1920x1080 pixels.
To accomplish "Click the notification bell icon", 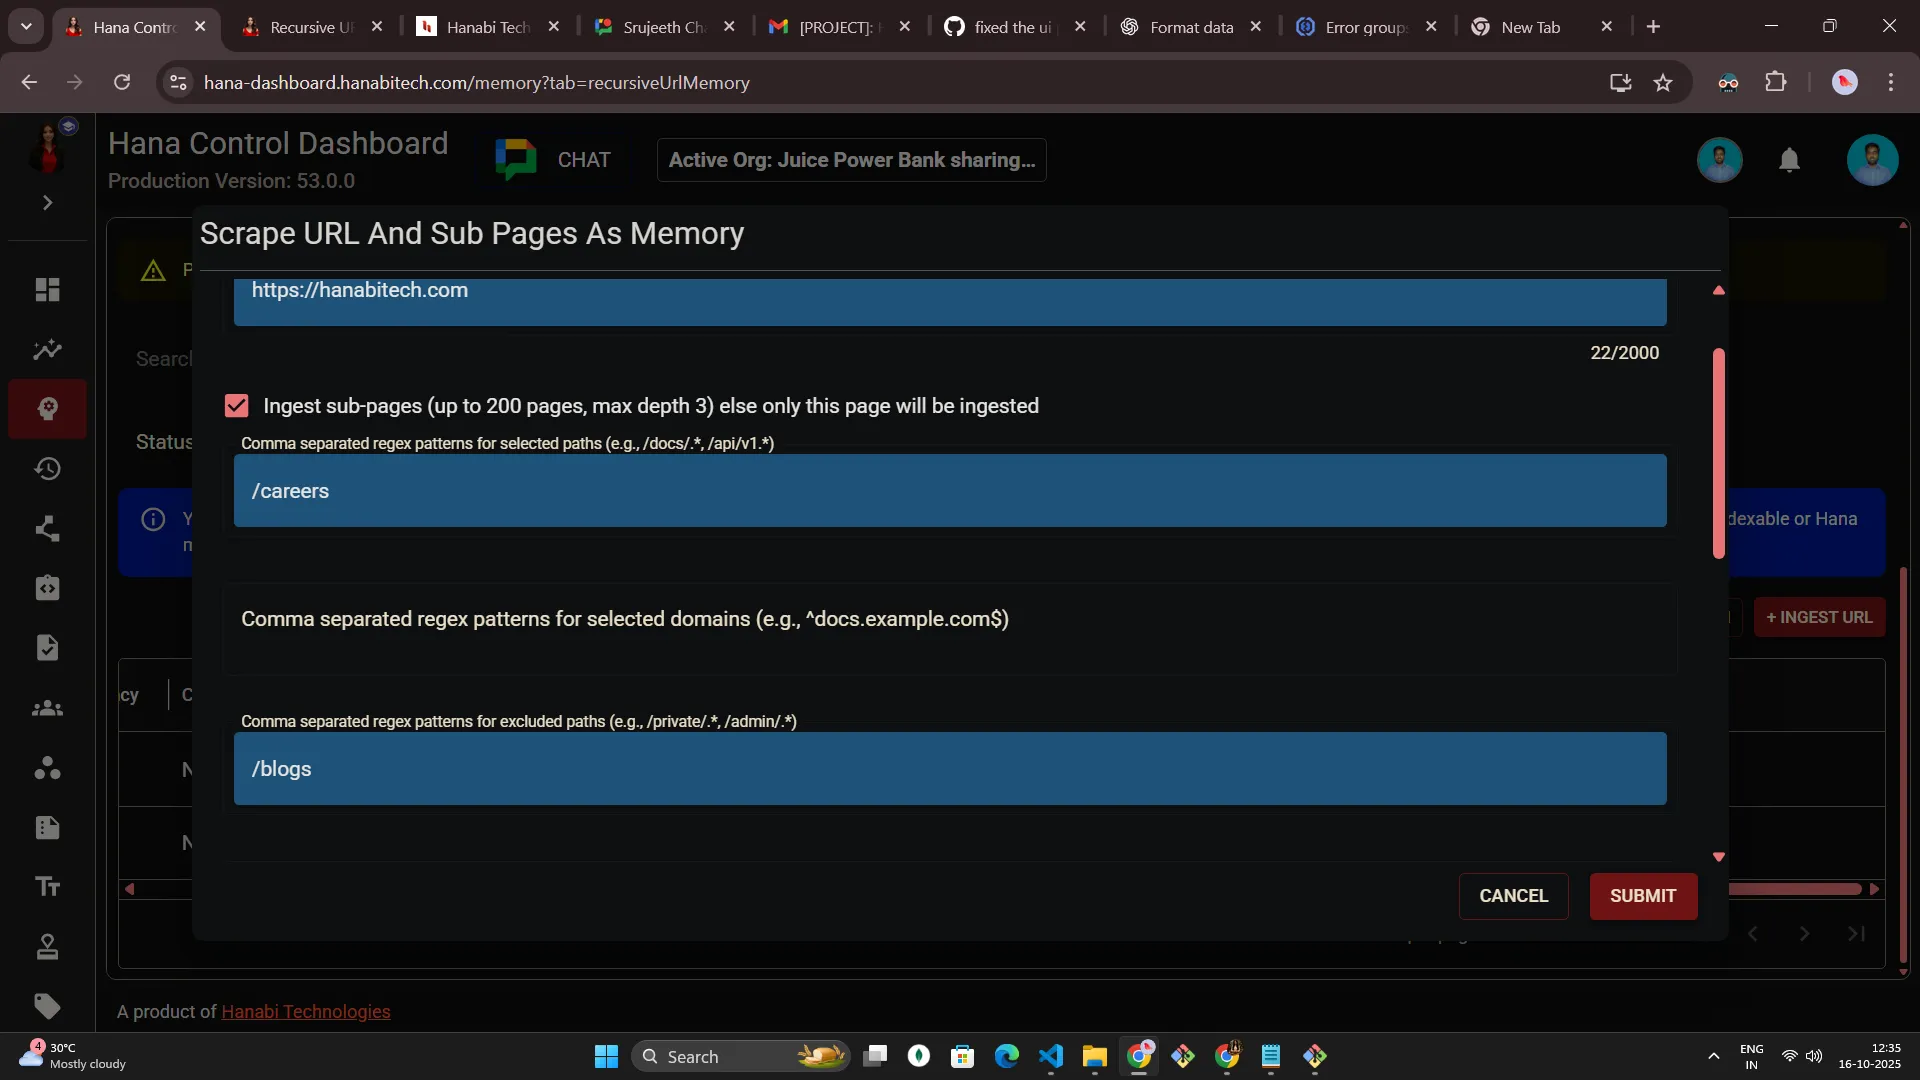I will pyautogui.click(x=1789, y=160).
